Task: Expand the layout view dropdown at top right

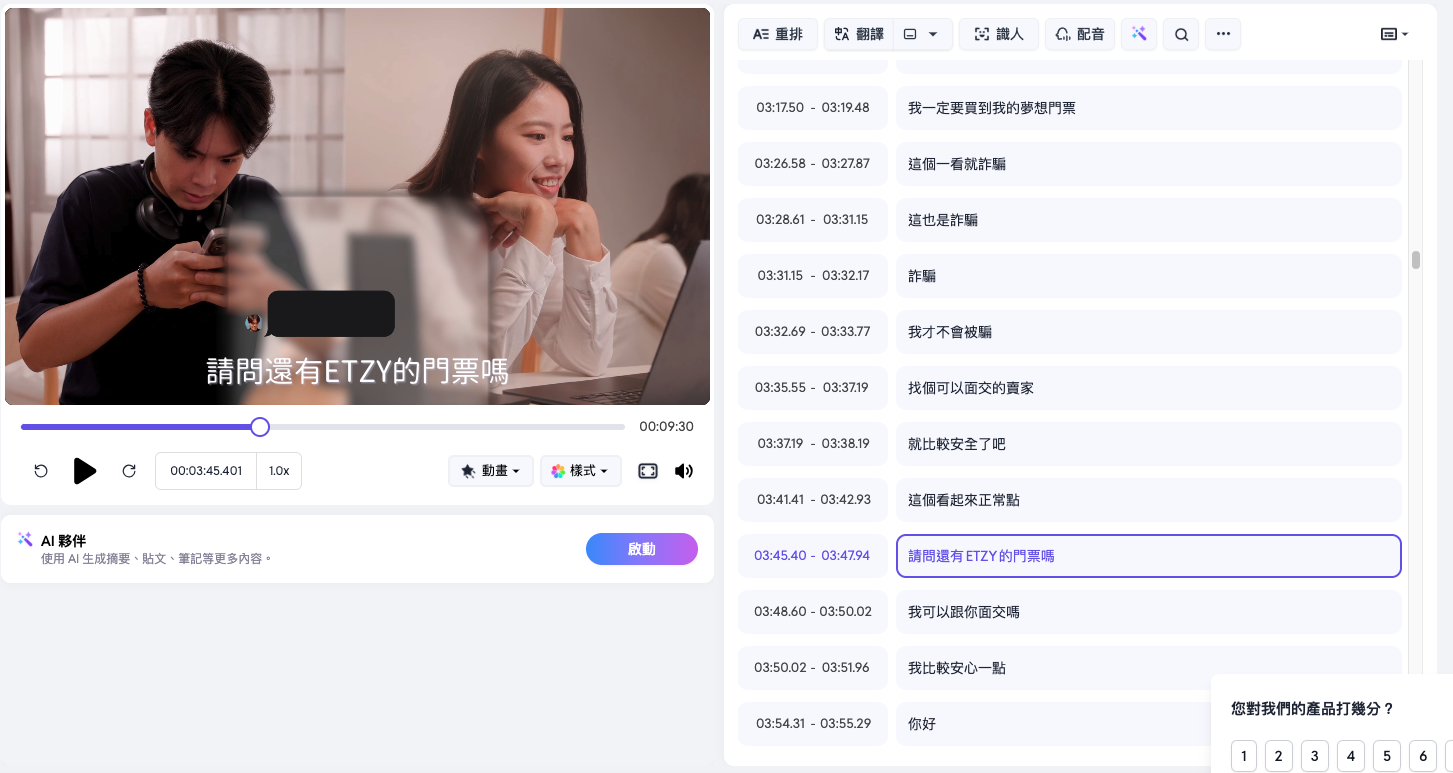Action: click(1394, 35)
